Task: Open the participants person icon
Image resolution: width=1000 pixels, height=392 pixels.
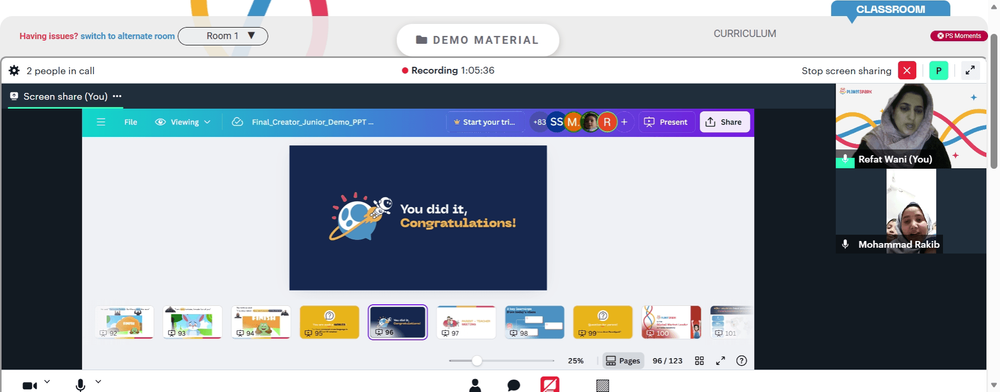Action: point(475,385)
